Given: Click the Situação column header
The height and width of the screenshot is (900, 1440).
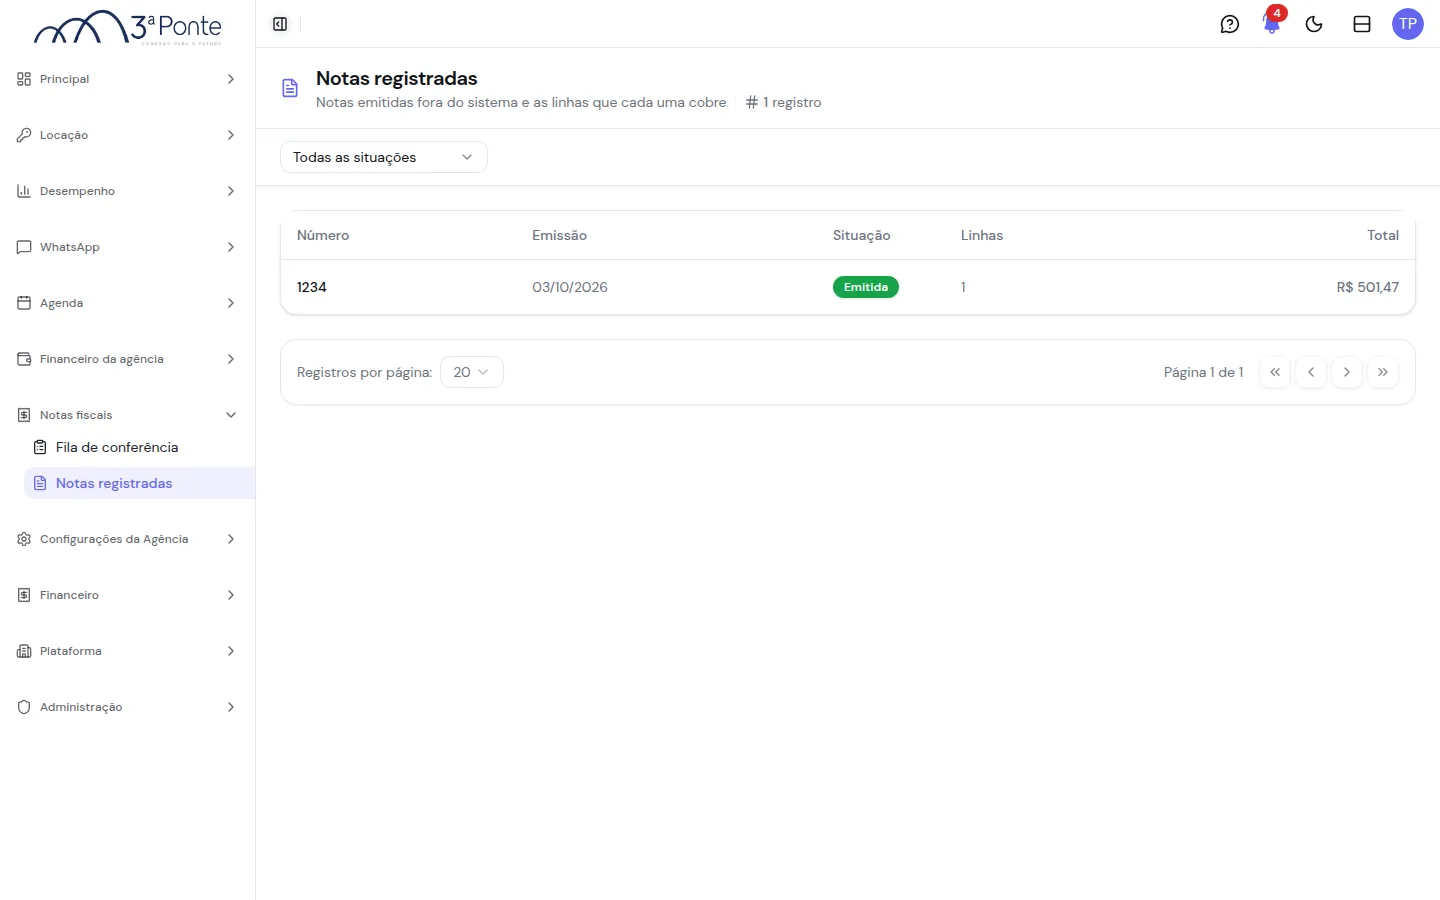Looking at the screenshot, I should (x=862, y=235).
